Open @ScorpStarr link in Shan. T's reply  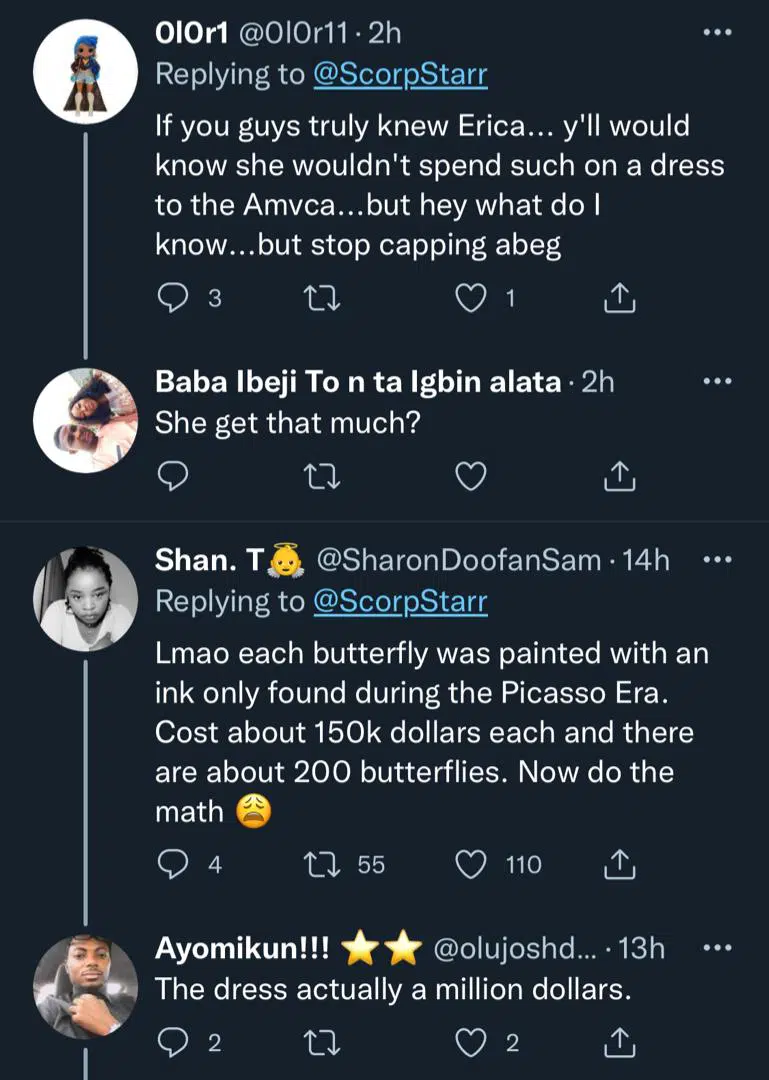coord(400,601)
